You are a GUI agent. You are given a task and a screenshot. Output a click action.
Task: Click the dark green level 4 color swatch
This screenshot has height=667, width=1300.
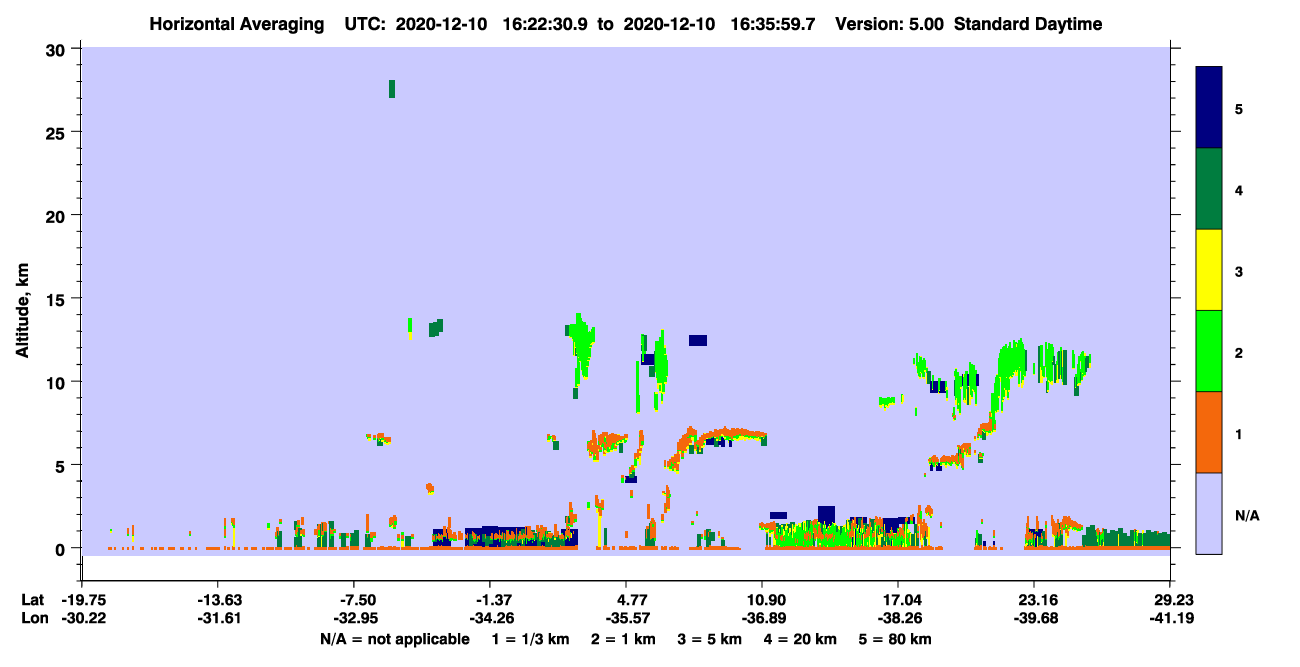pos(1209,189)
